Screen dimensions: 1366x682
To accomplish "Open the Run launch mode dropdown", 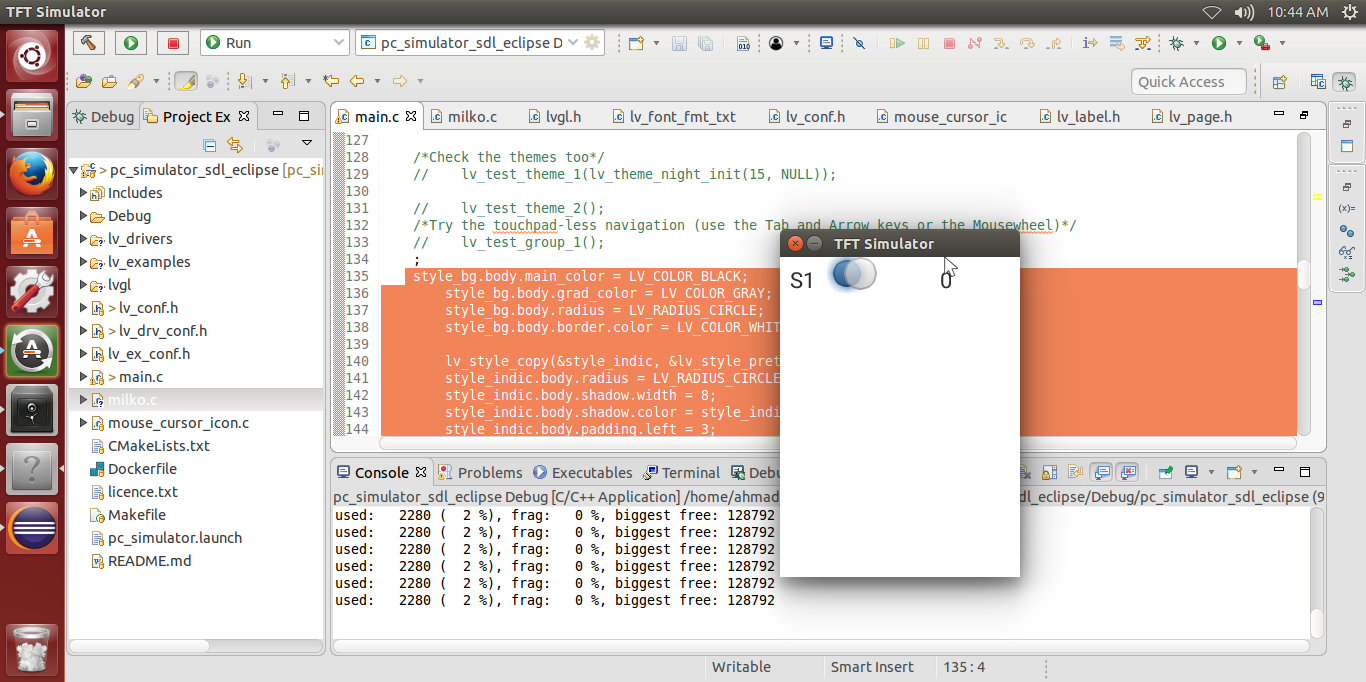I will (x=274, y=43).
